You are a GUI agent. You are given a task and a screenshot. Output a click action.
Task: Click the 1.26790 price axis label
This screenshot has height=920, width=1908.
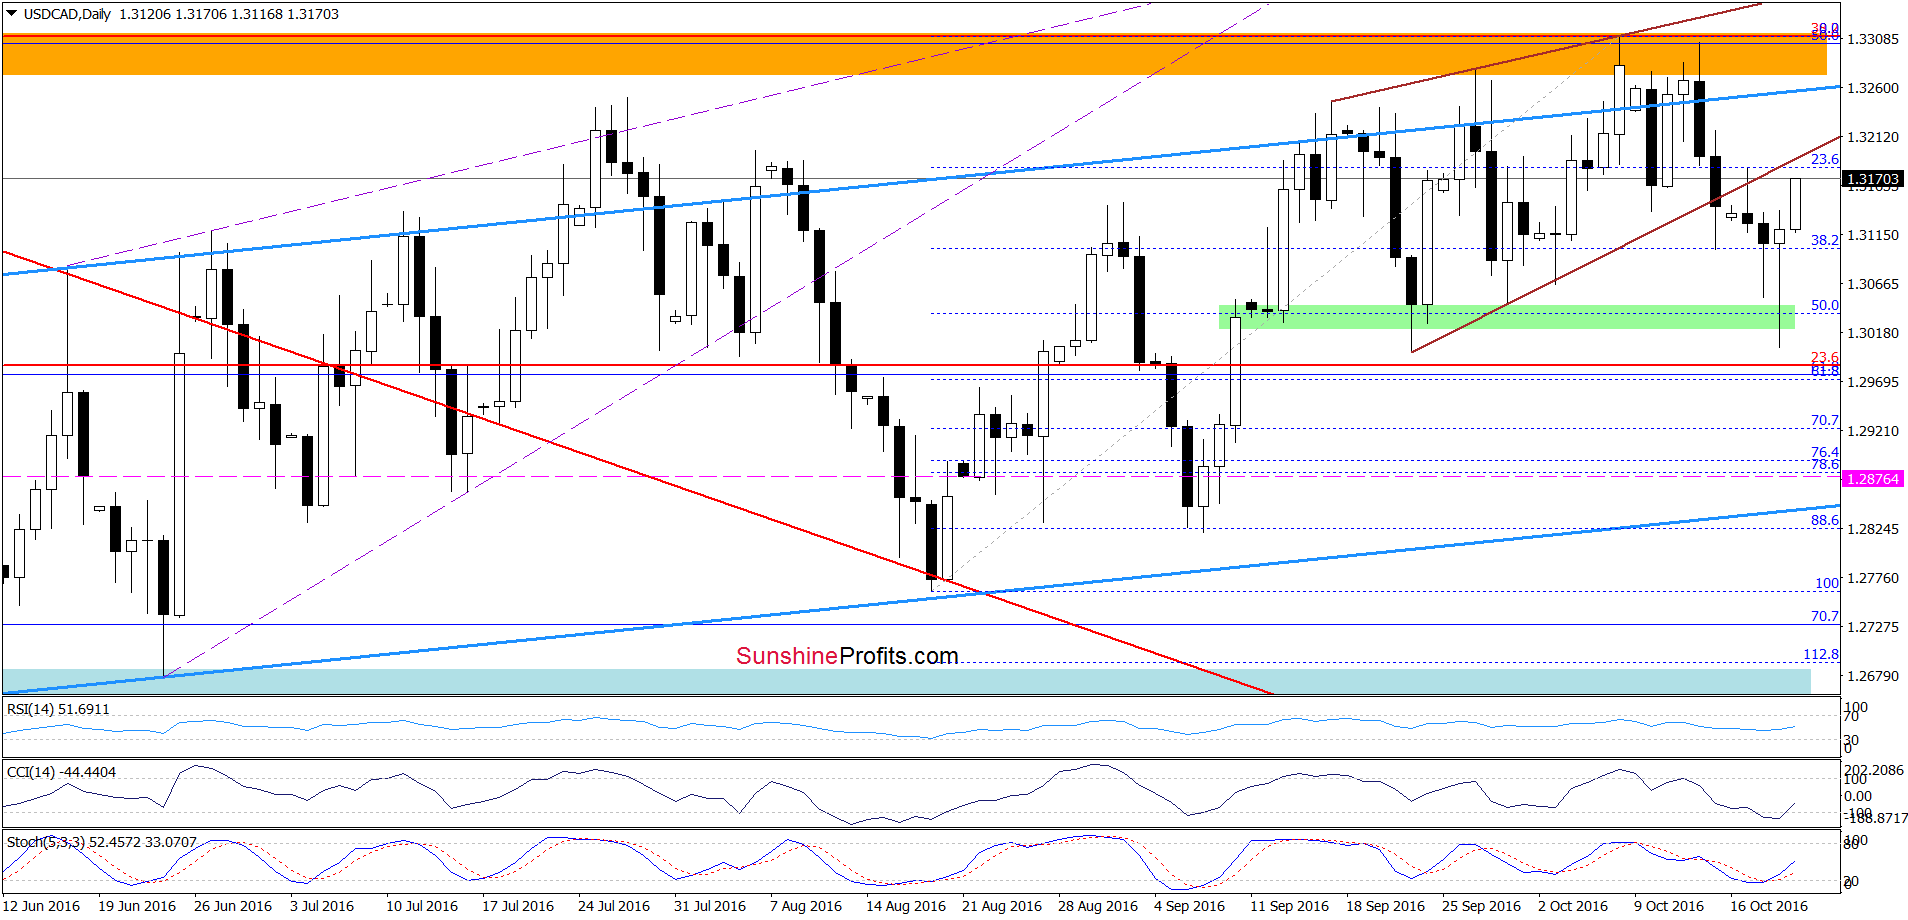coord(1873,676)
